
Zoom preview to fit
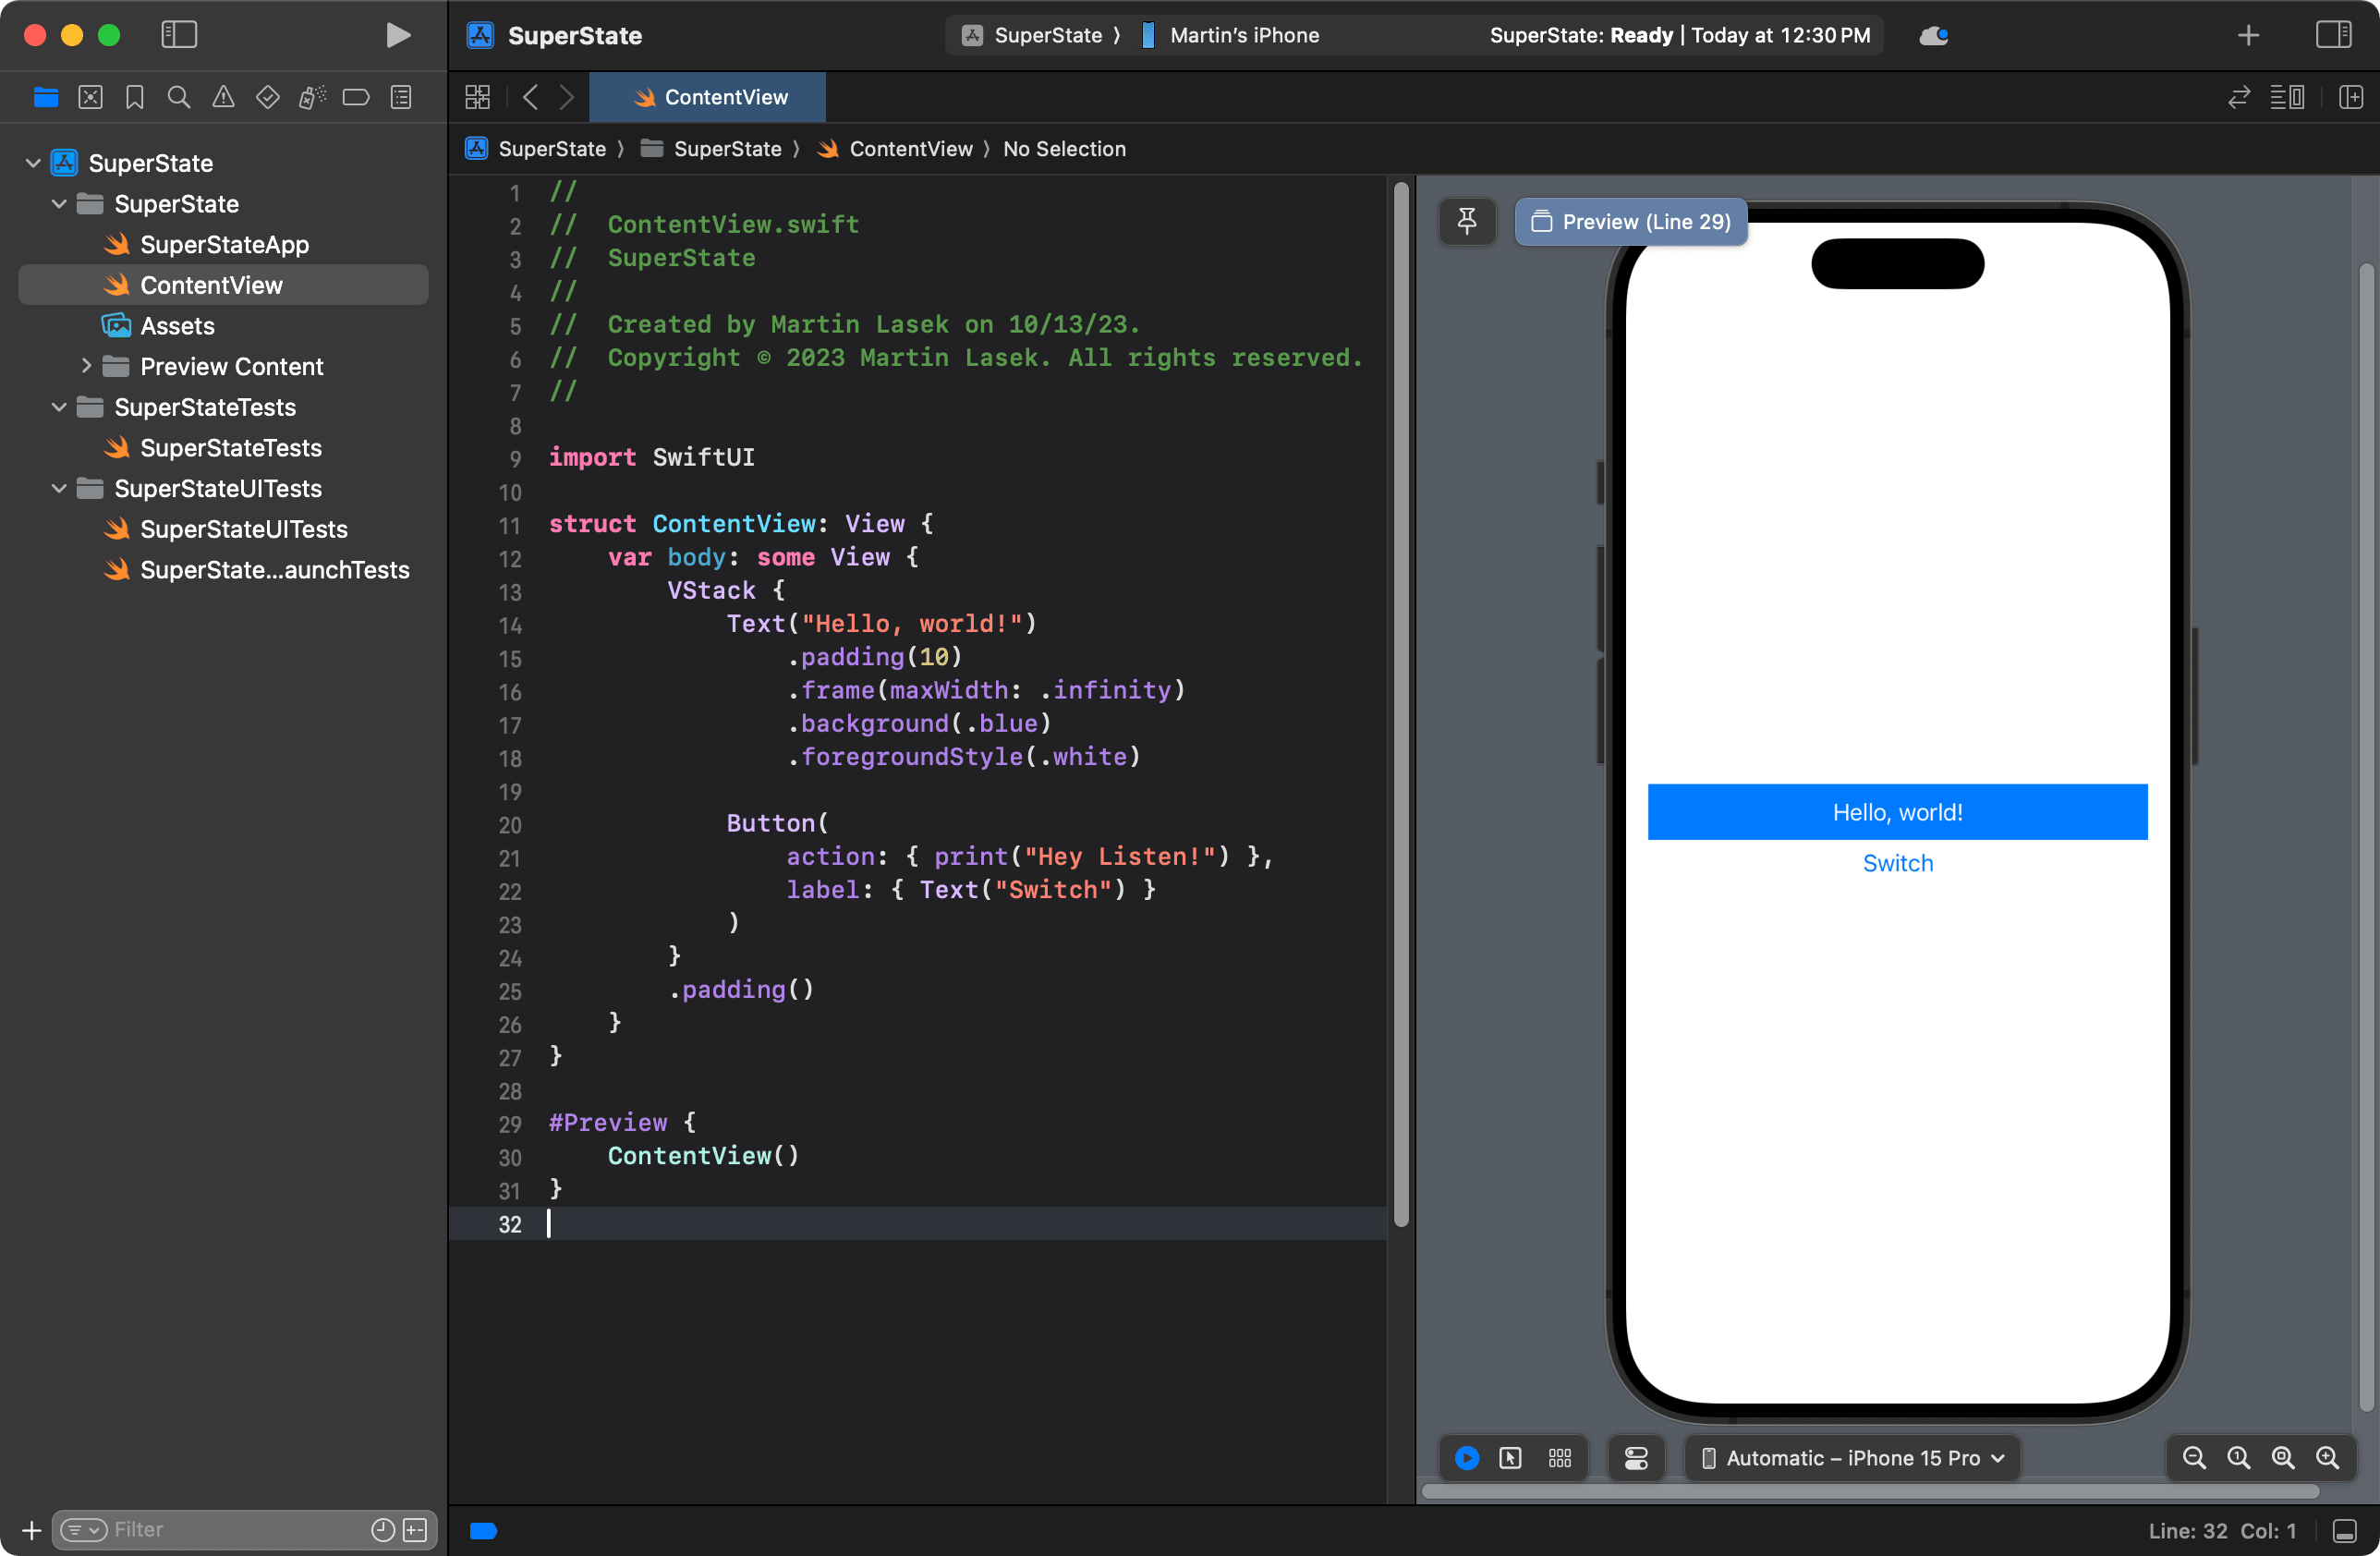click(x=2283, y=1458)
